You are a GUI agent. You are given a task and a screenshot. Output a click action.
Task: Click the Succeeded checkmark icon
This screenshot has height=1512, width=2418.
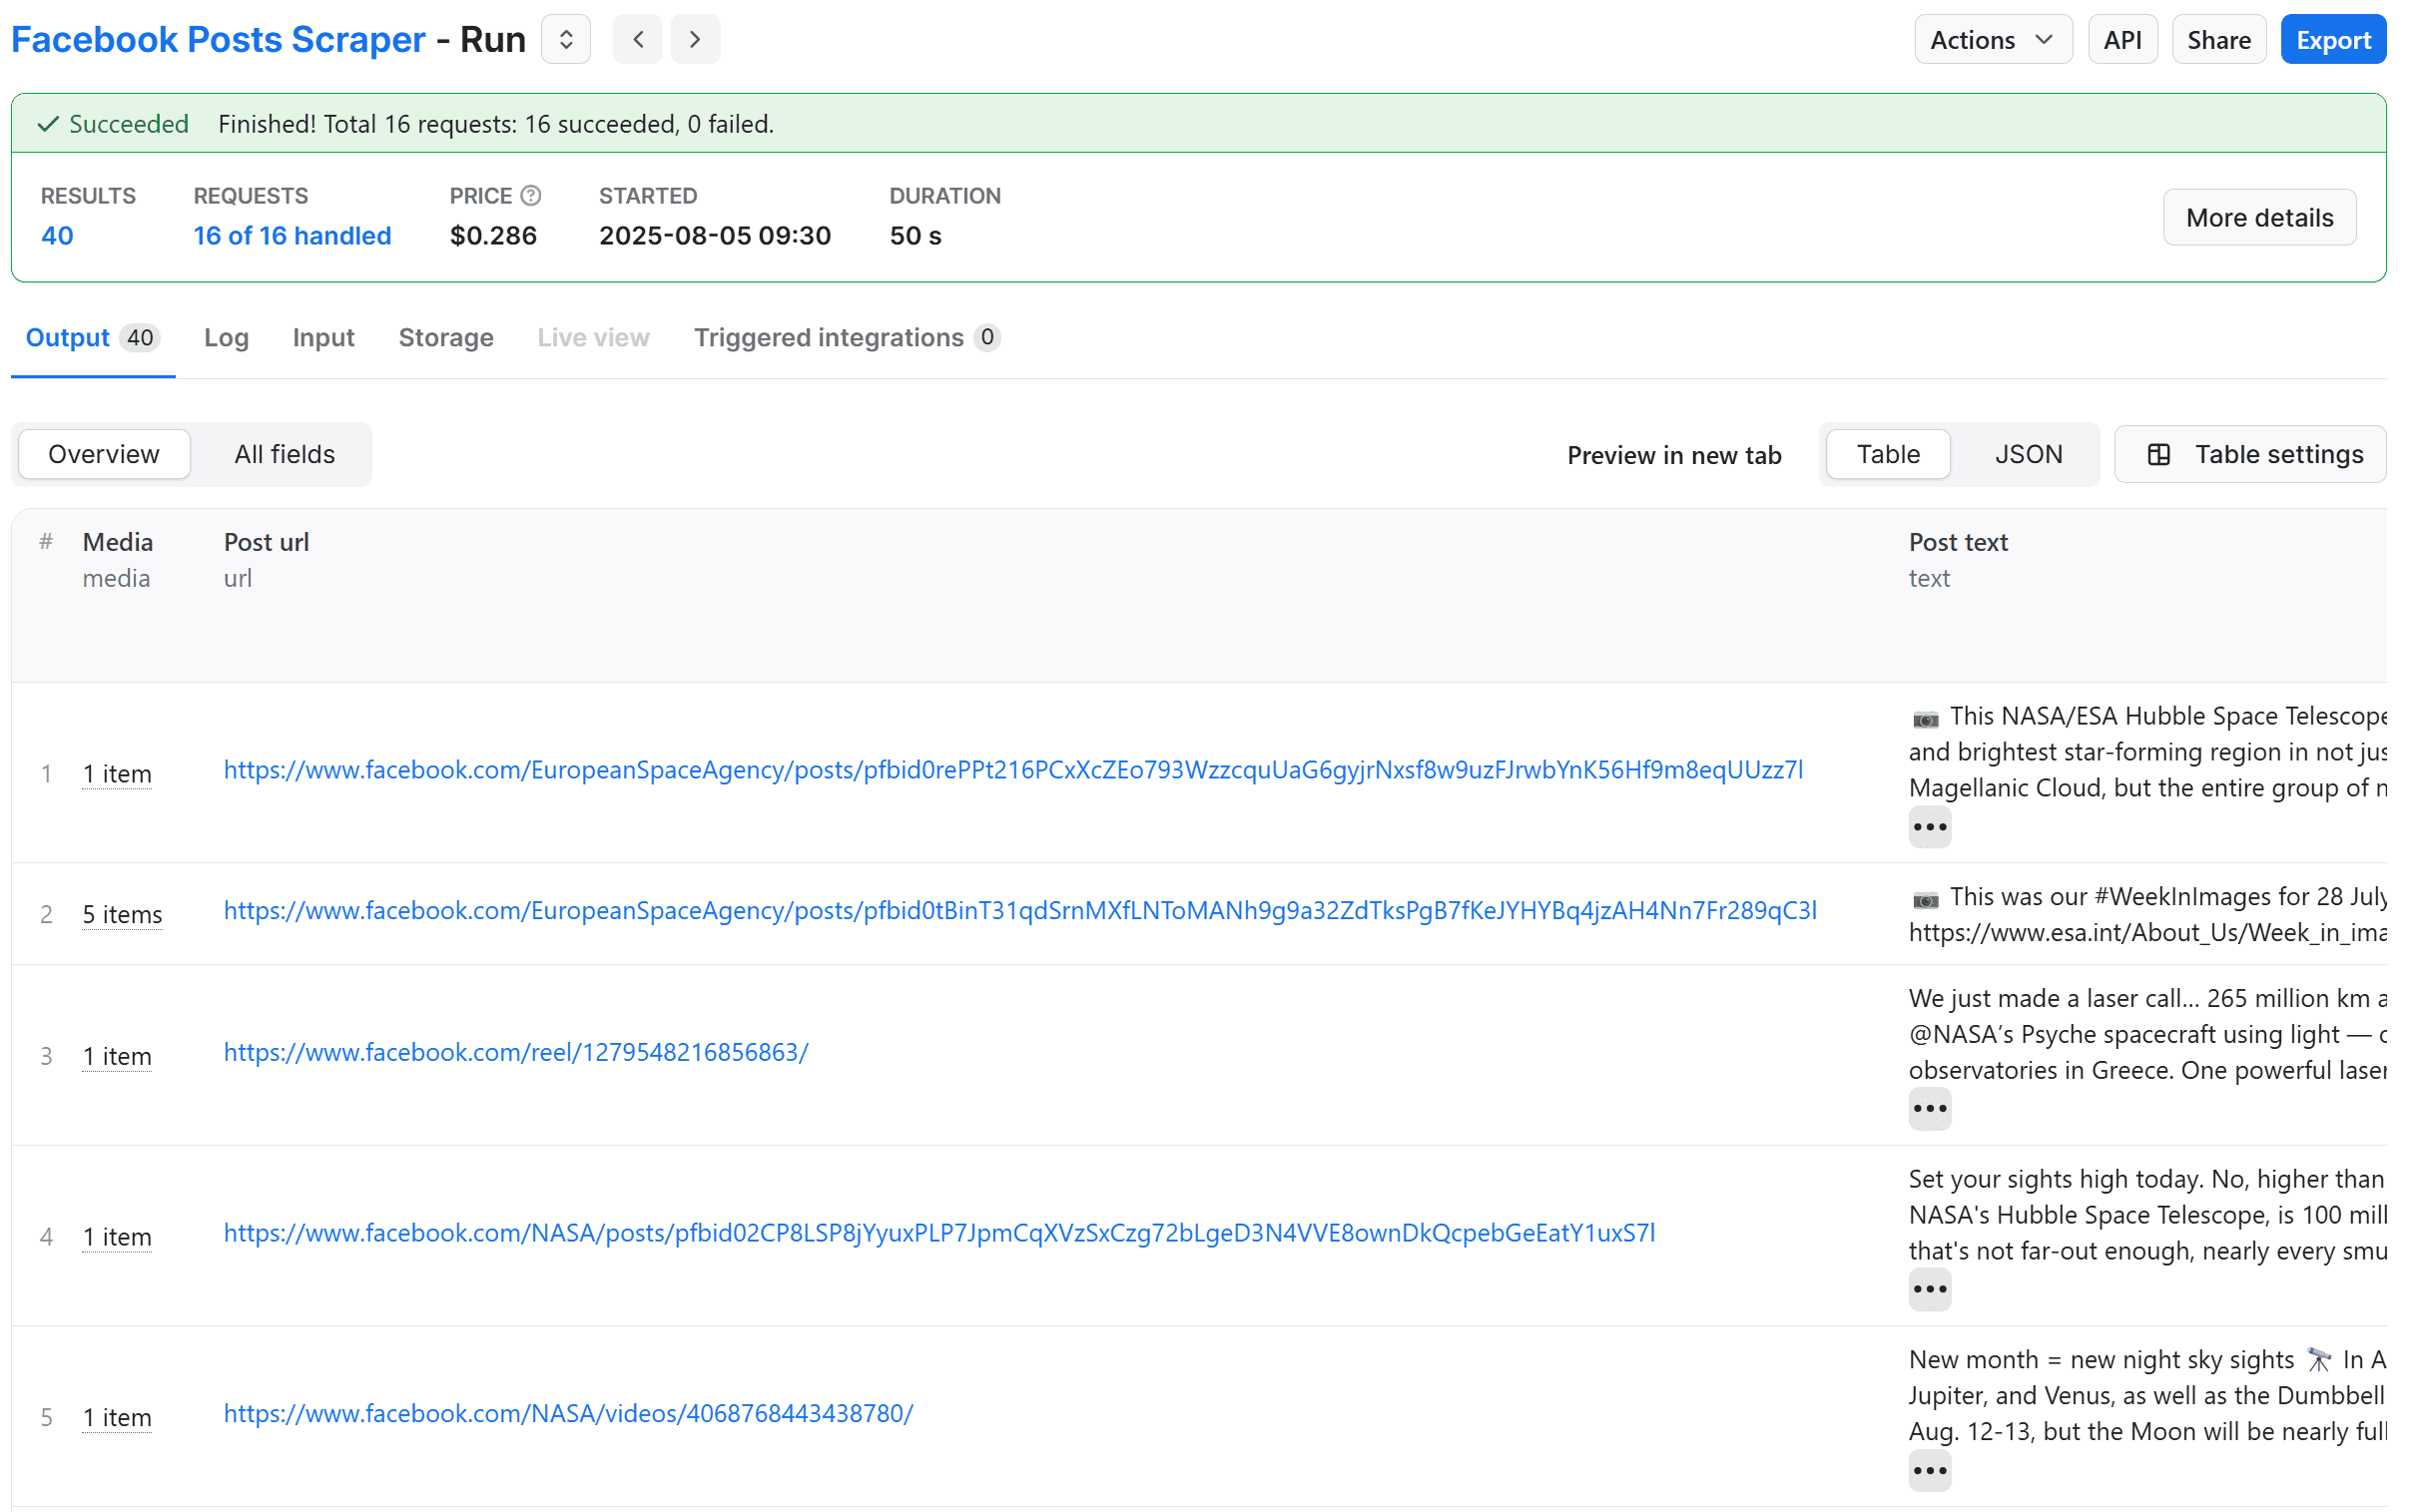[46, 123]
